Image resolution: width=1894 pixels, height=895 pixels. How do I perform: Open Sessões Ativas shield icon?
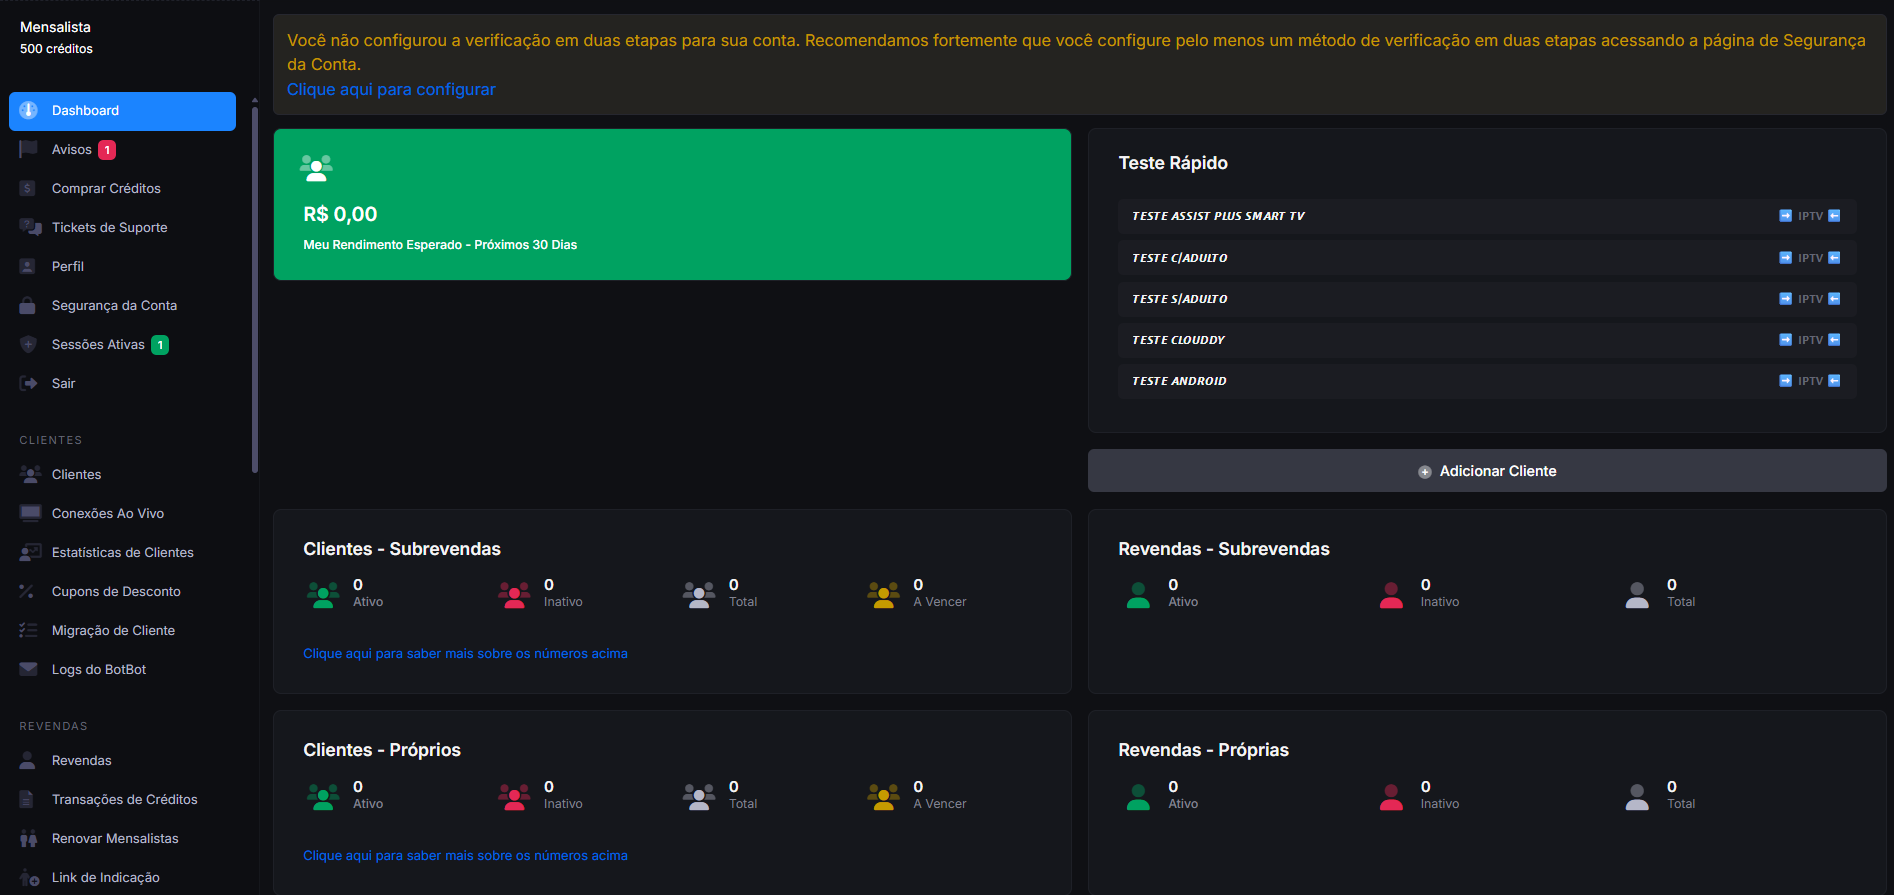[x=28, y=344]
